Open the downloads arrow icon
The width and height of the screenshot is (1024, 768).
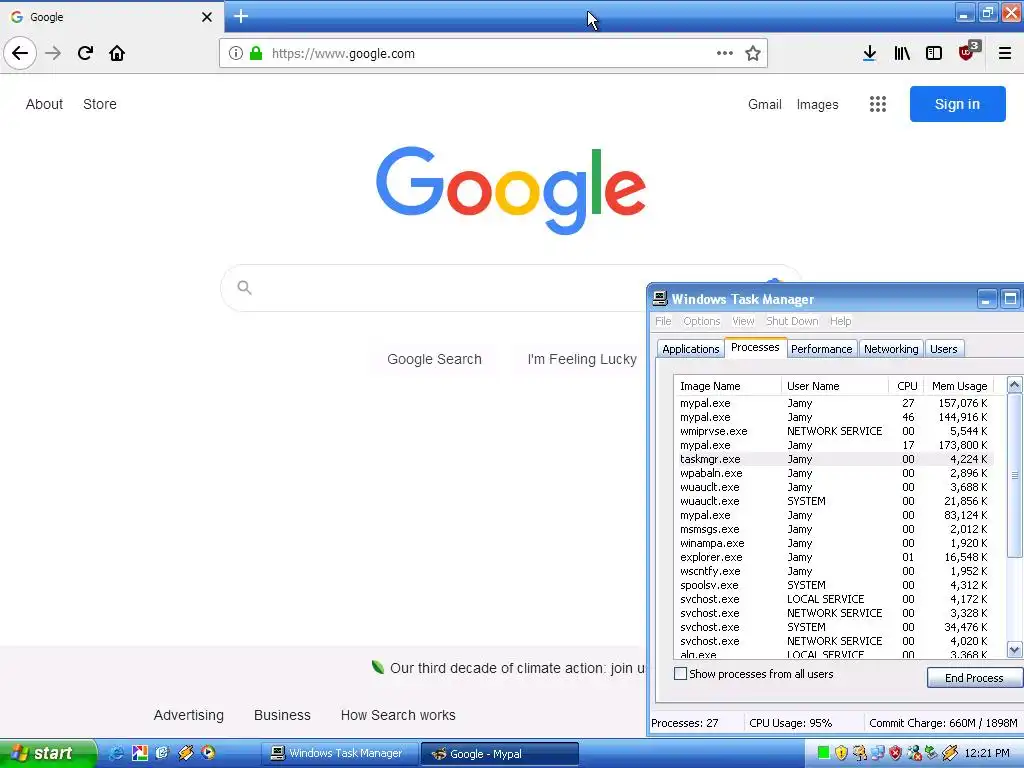pyautogui.click(x=869, y=54)
